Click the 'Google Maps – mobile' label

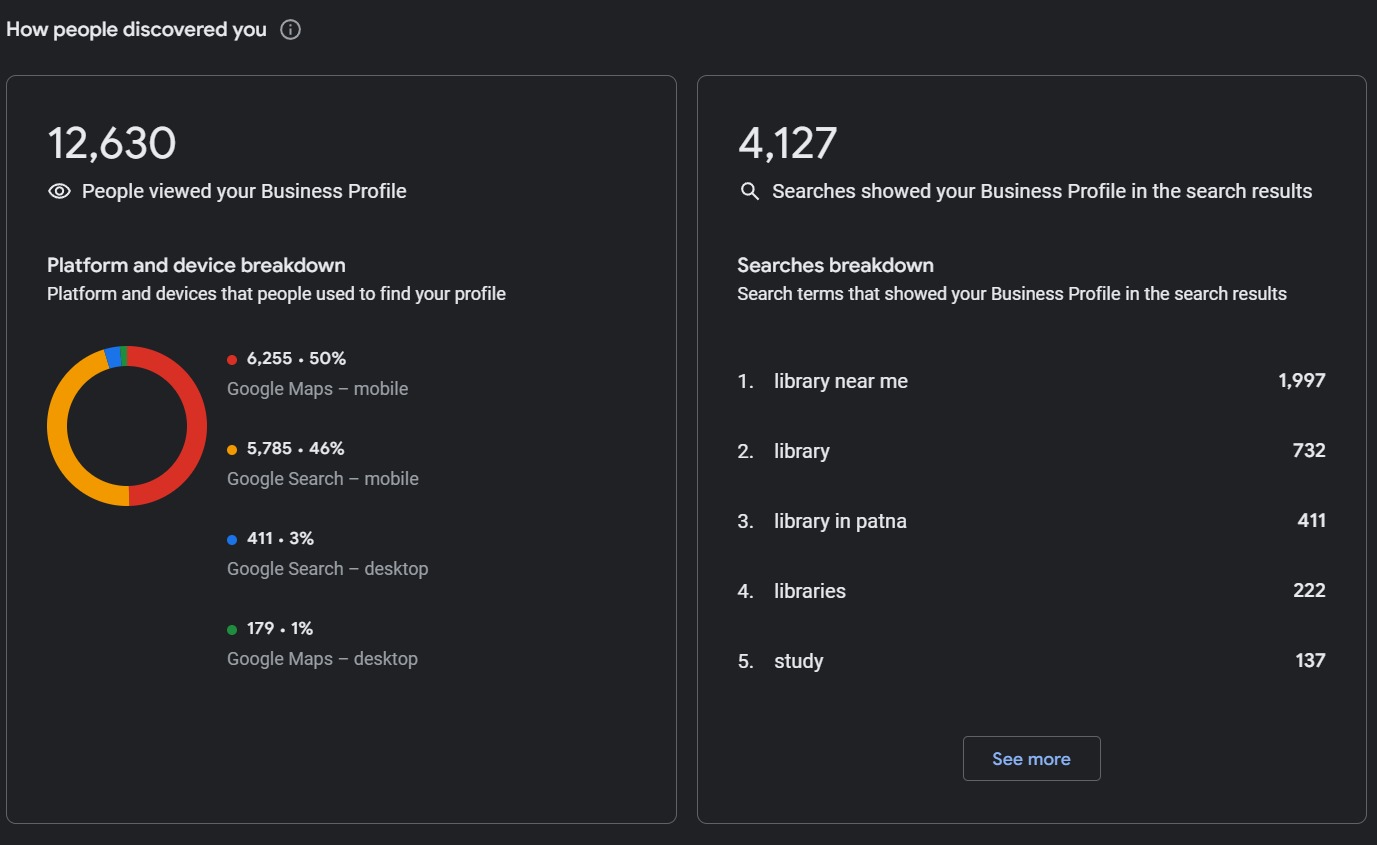(x=317, y=389)
